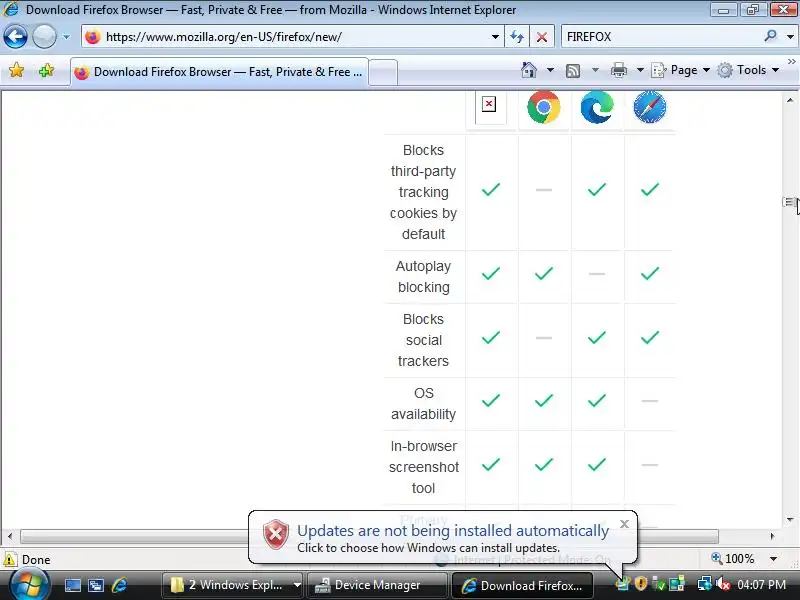Expand the Print options dropdown
Screen dimensions: 800x600
(640, 70)
